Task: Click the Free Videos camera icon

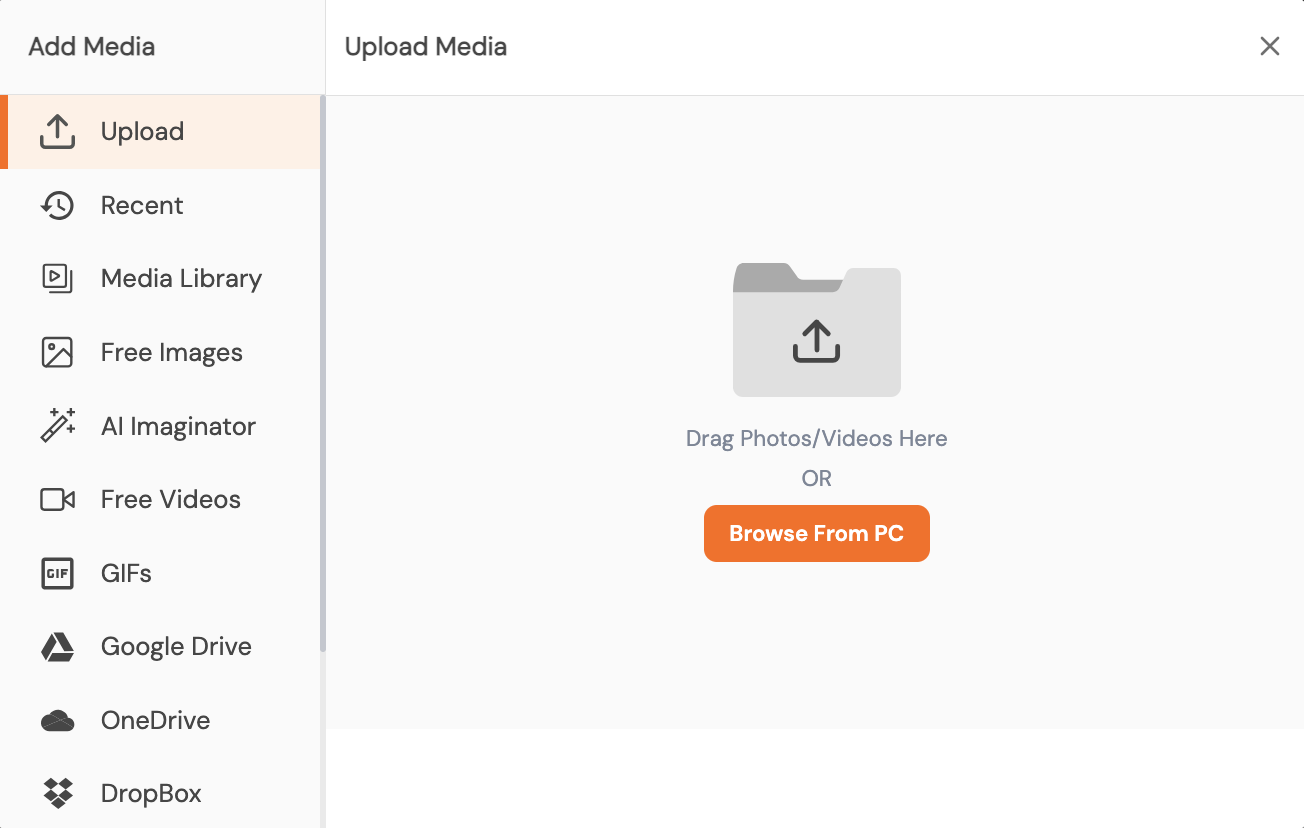Action: tap(57, 500)
